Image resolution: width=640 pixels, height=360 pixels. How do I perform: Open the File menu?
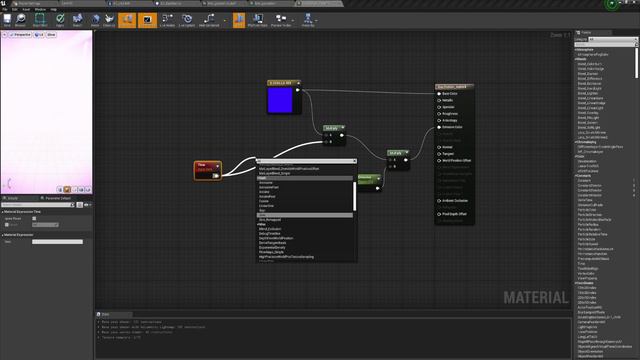click(4, 9)
